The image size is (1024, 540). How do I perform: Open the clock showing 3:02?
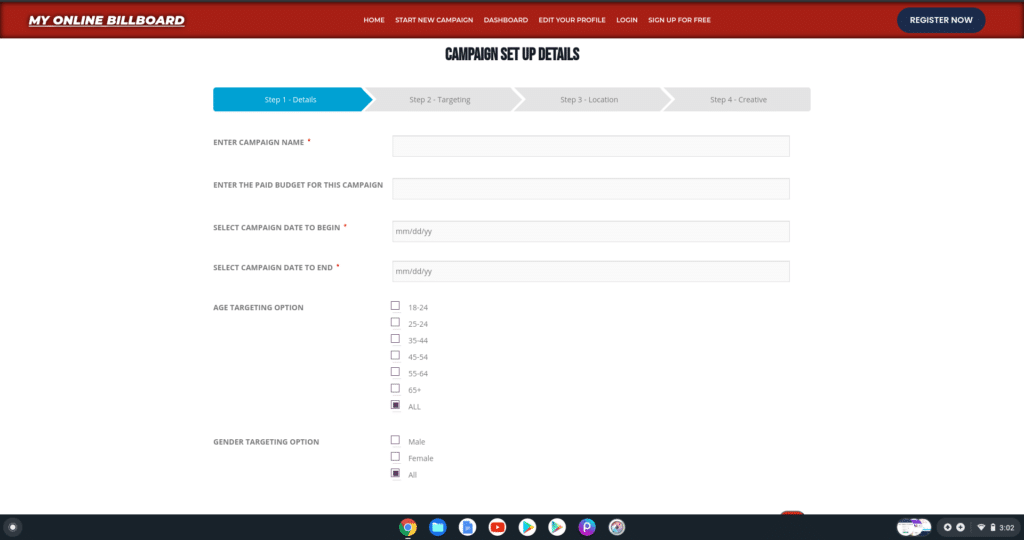(x=1006, y=528)
